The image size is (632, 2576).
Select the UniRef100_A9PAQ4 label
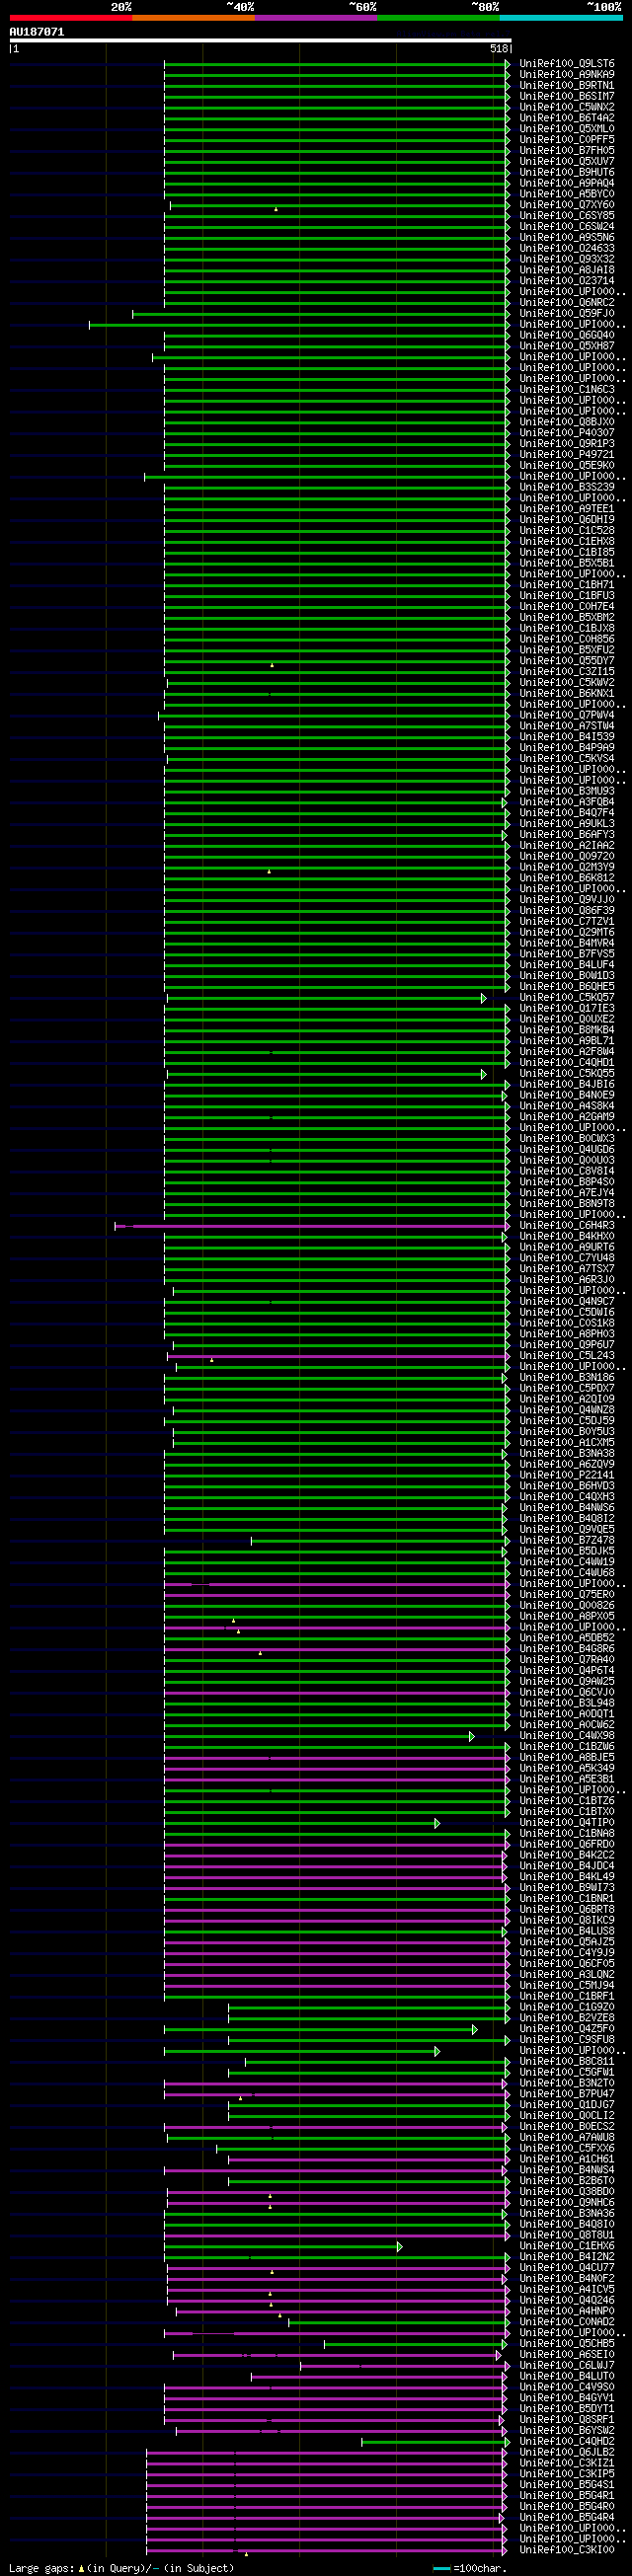tap(567, 183)
